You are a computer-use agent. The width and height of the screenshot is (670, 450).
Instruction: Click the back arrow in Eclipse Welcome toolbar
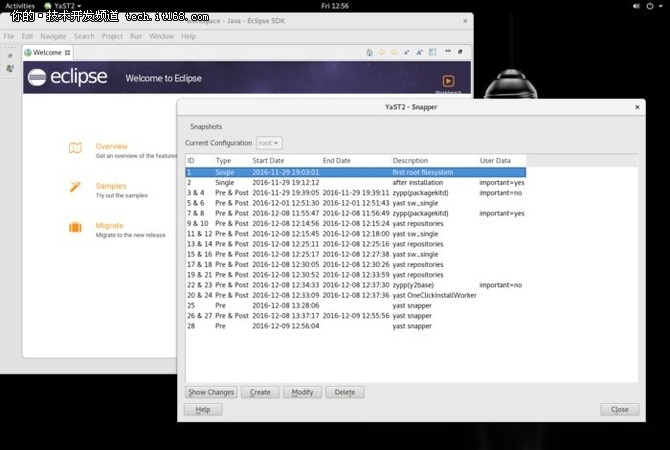(x=382, y=52)
